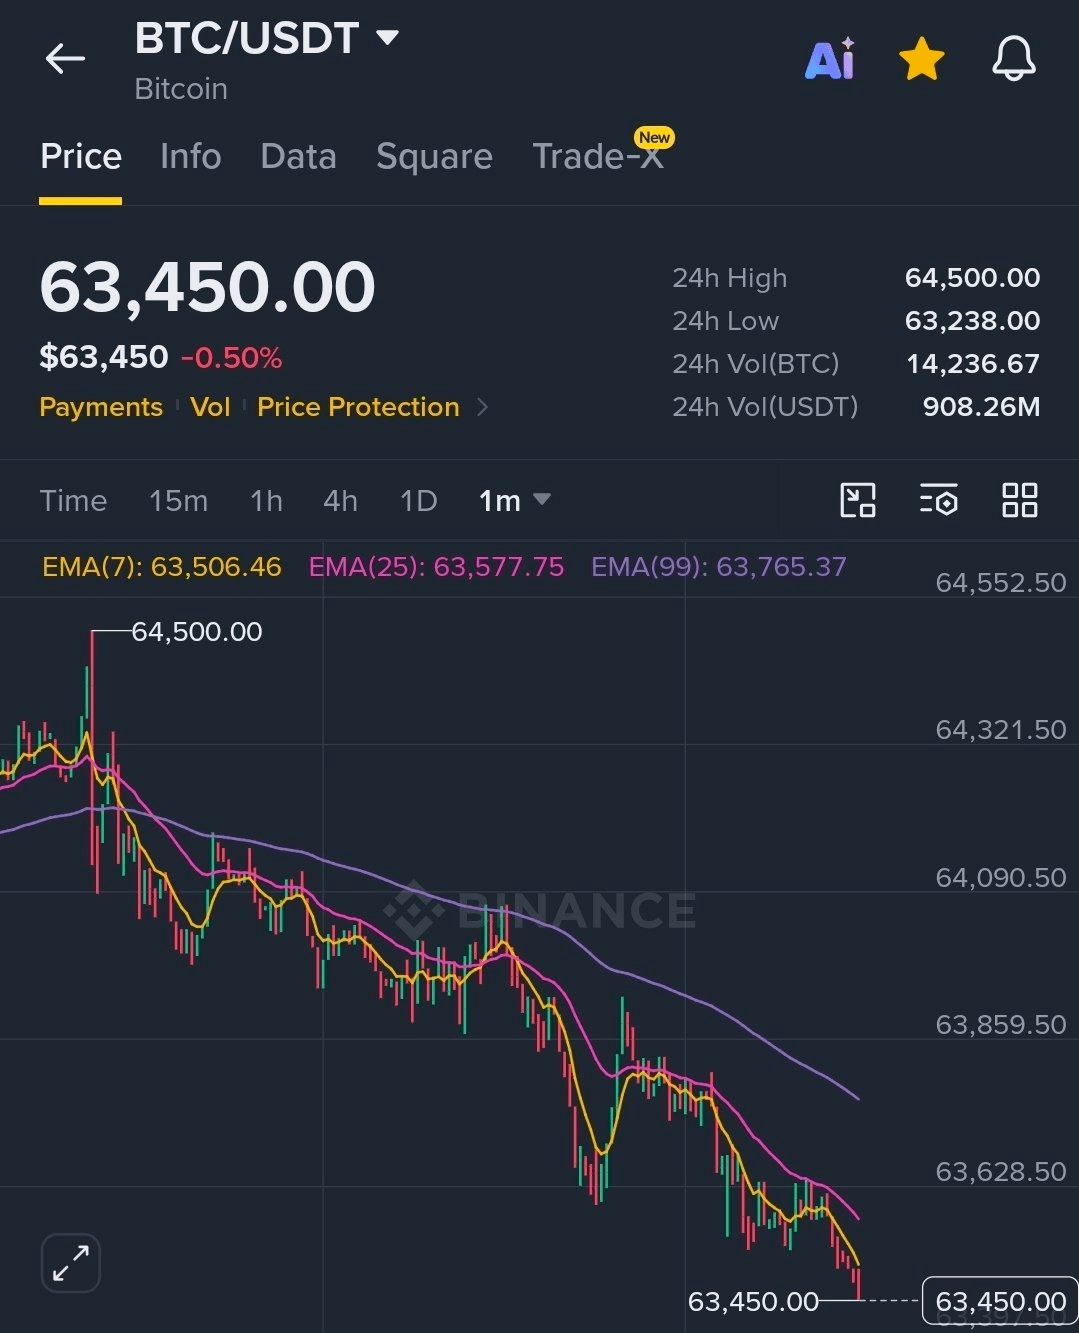The image size is (1079, 1333).
Task: Click the 63,450.00 chart low marker label
Action: coord(753,1302)
